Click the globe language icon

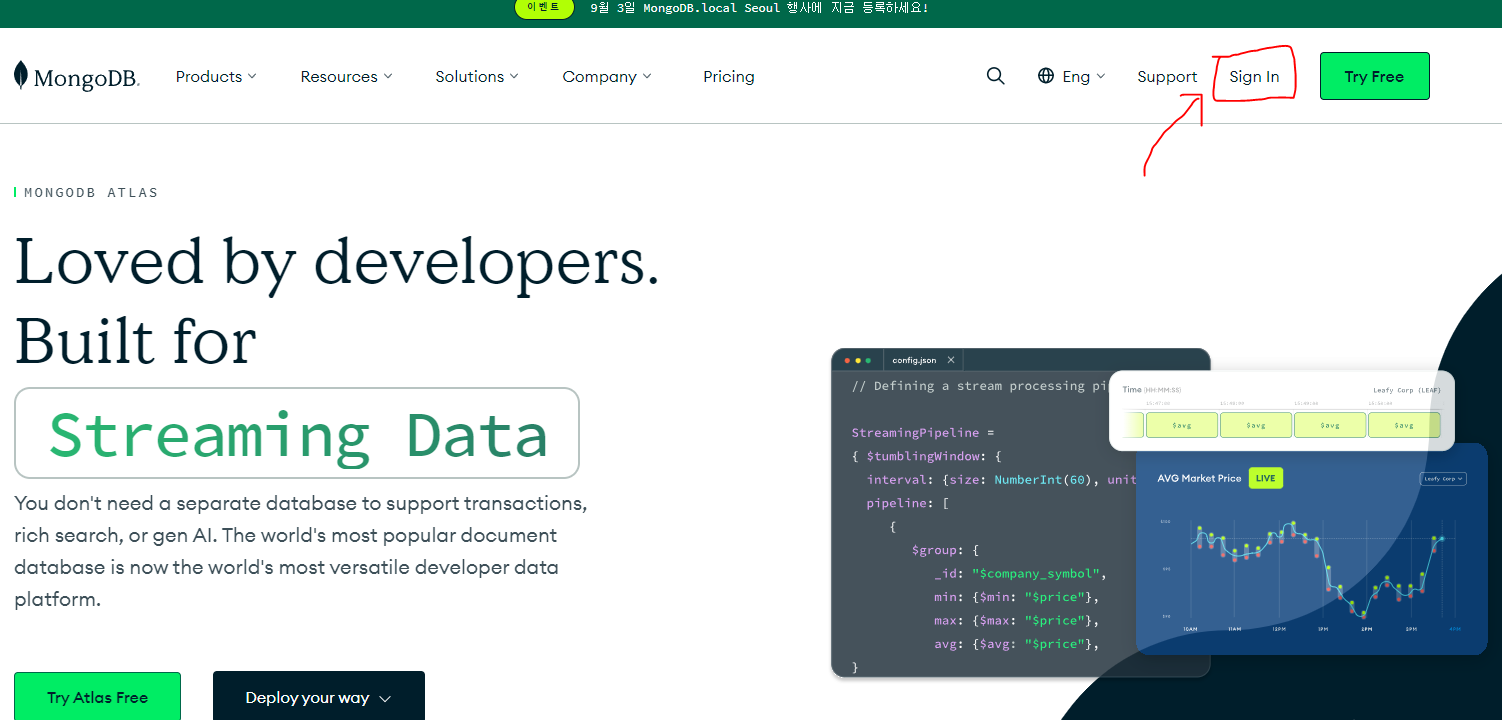(x=1046, y=76)
